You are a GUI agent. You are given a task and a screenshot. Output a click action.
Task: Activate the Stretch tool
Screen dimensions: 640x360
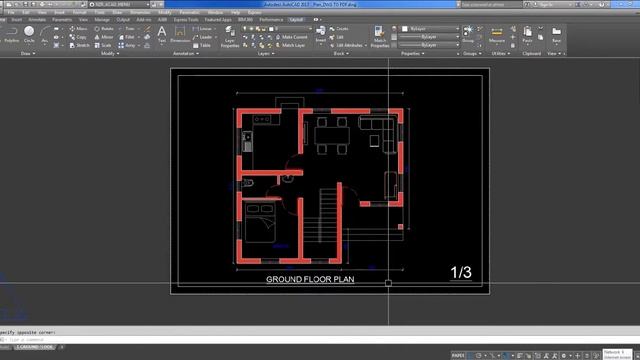pos(79,45)
